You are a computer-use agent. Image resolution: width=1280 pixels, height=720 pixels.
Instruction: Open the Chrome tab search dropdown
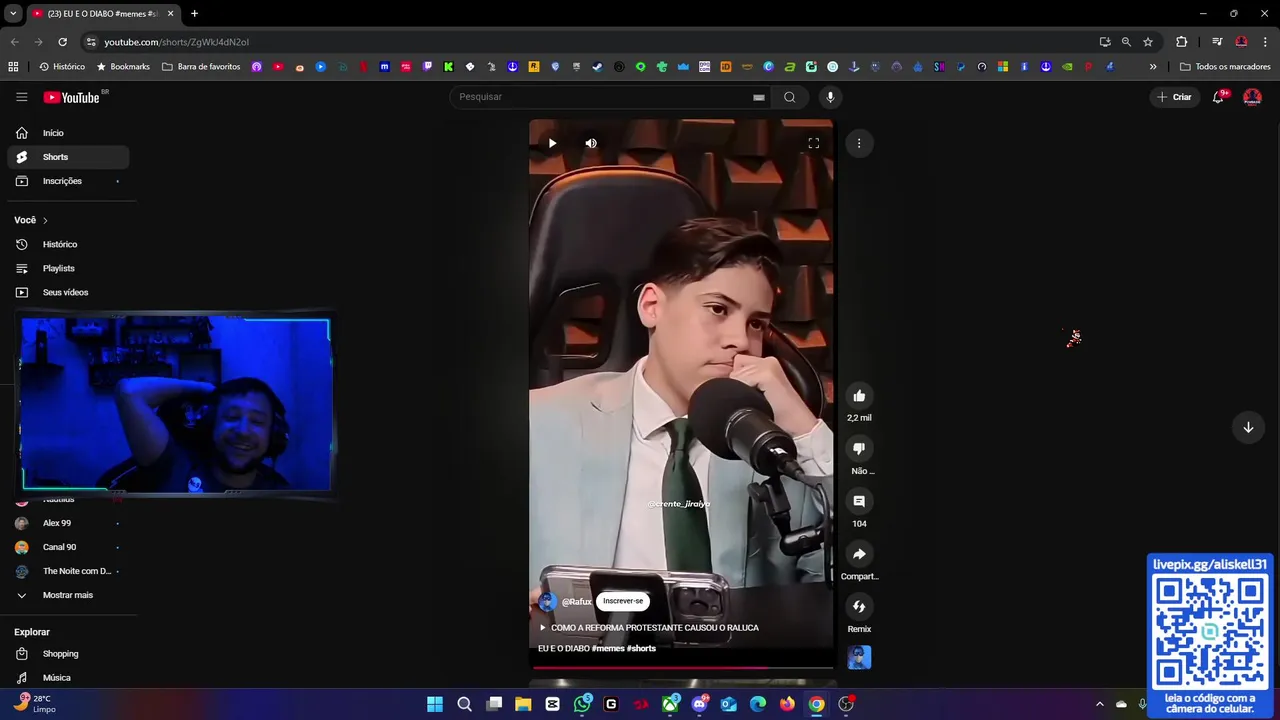(x=13, y=13)
